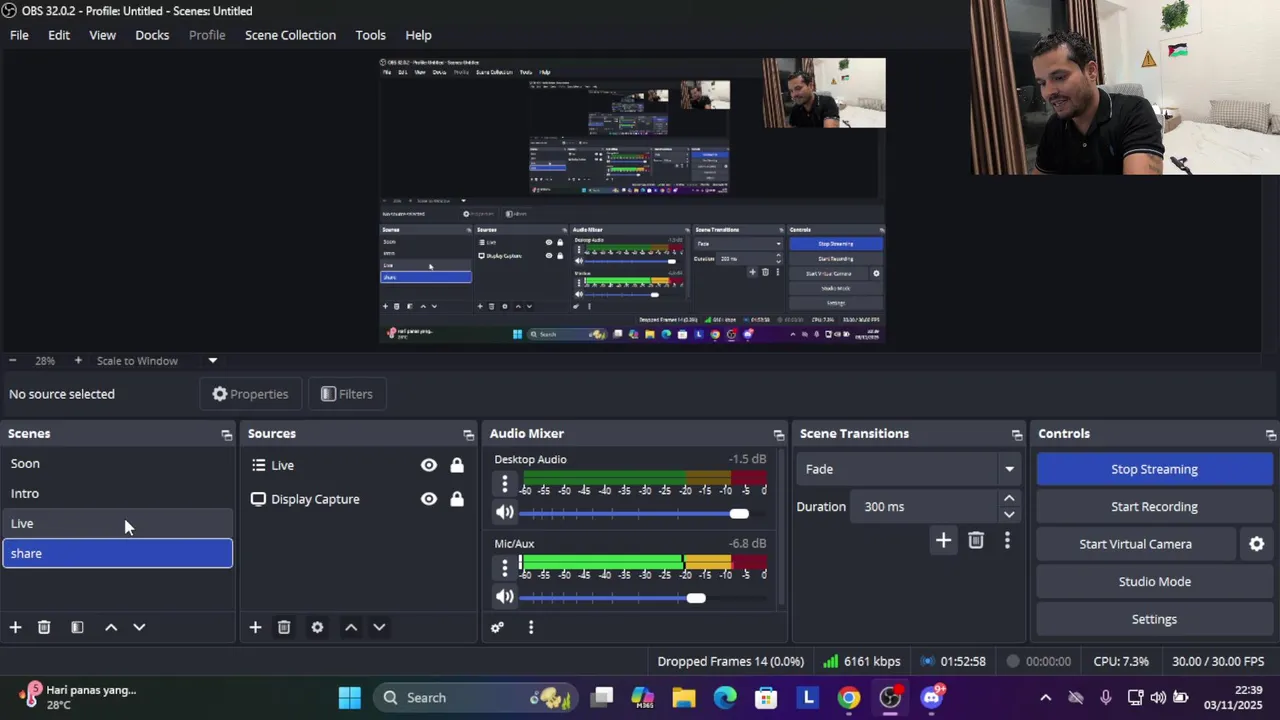Viewport: 1280px width, 720px height.
Task: Select the Soon scene
Action: coord(117,464)
